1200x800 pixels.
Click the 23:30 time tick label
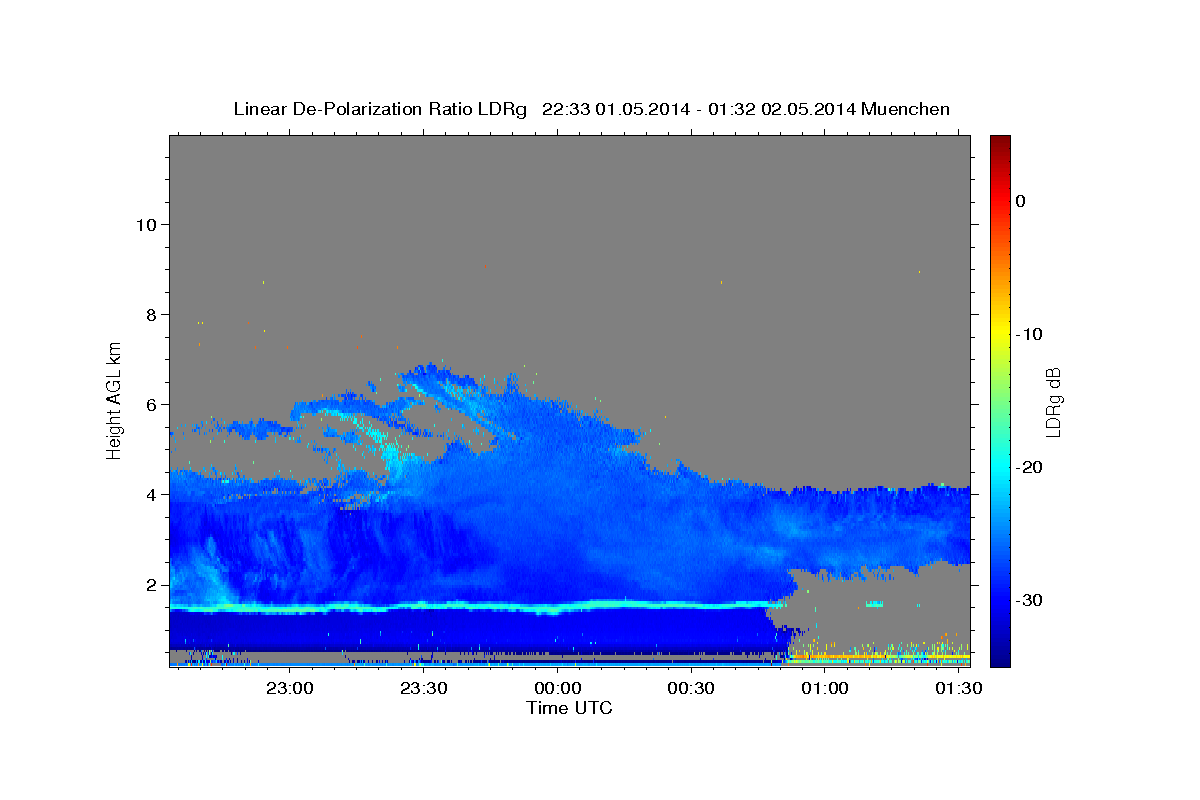coord(424,689)
